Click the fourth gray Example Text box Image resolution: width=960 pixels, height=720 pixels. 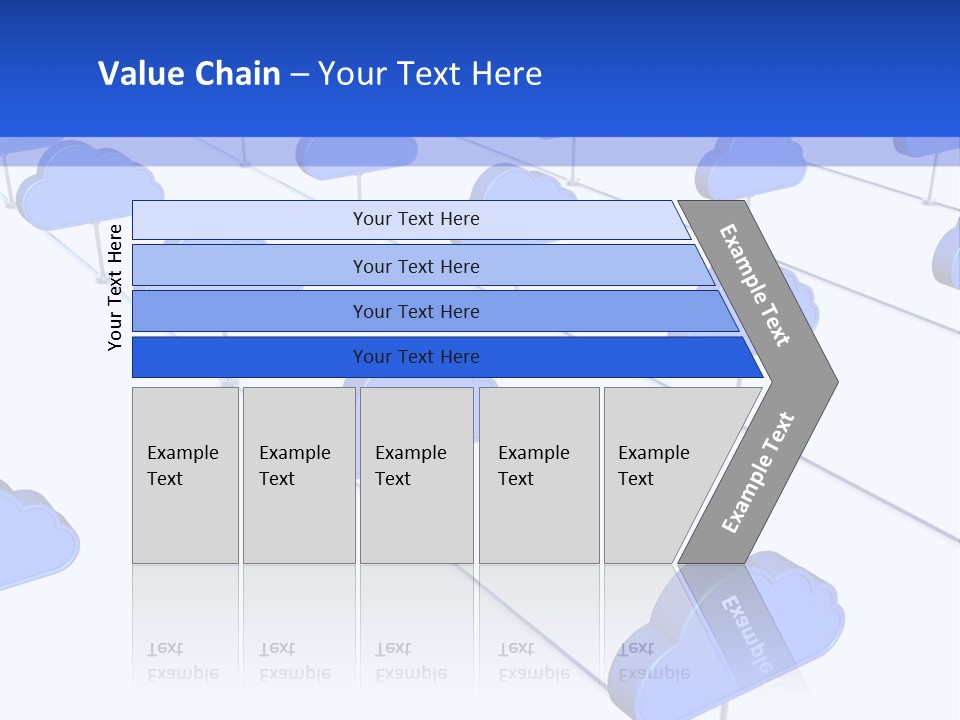(539, 475)
